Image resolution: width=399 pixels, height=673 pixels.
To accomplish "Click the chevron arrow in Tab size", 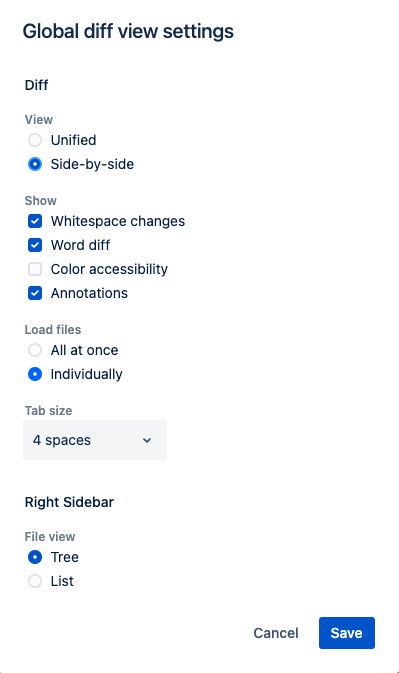I will pos(147,440).
